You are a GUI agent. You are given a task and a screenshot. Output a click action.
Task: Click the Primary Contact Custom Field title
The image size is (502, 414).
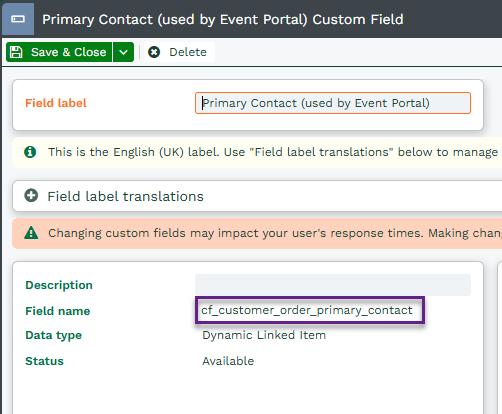223,19
